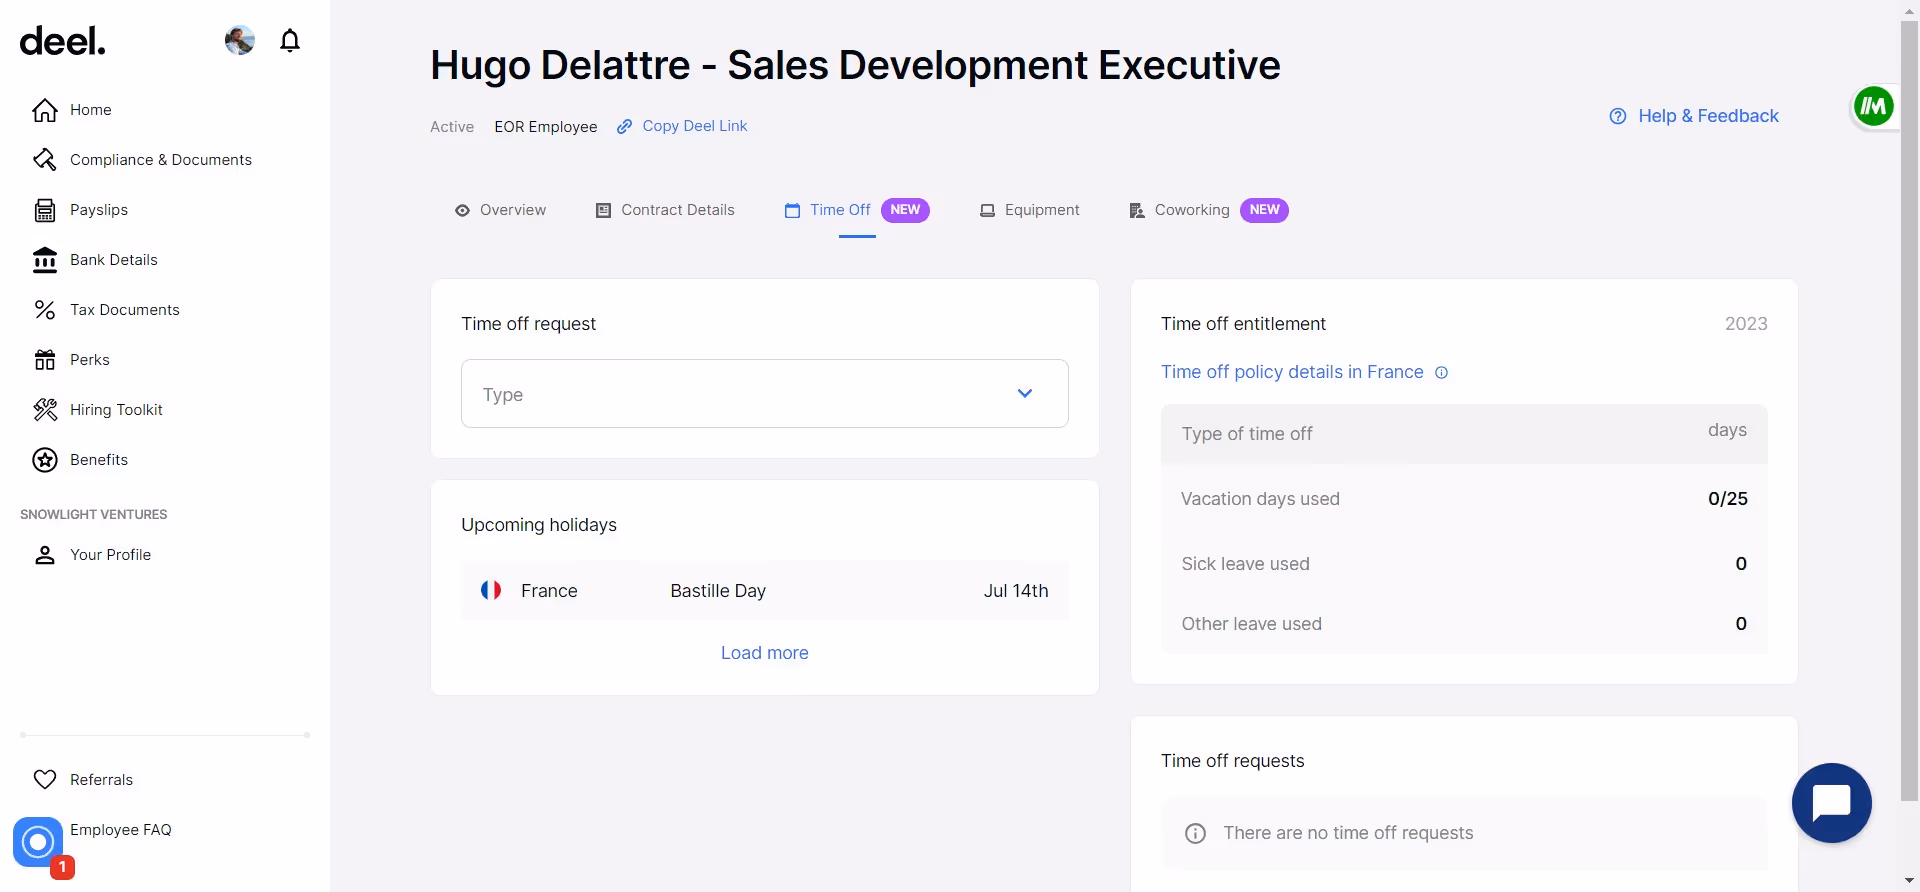Switch to the Contract Details tab
Viewport: 1920px width, 892px height.
click(666, 210)
